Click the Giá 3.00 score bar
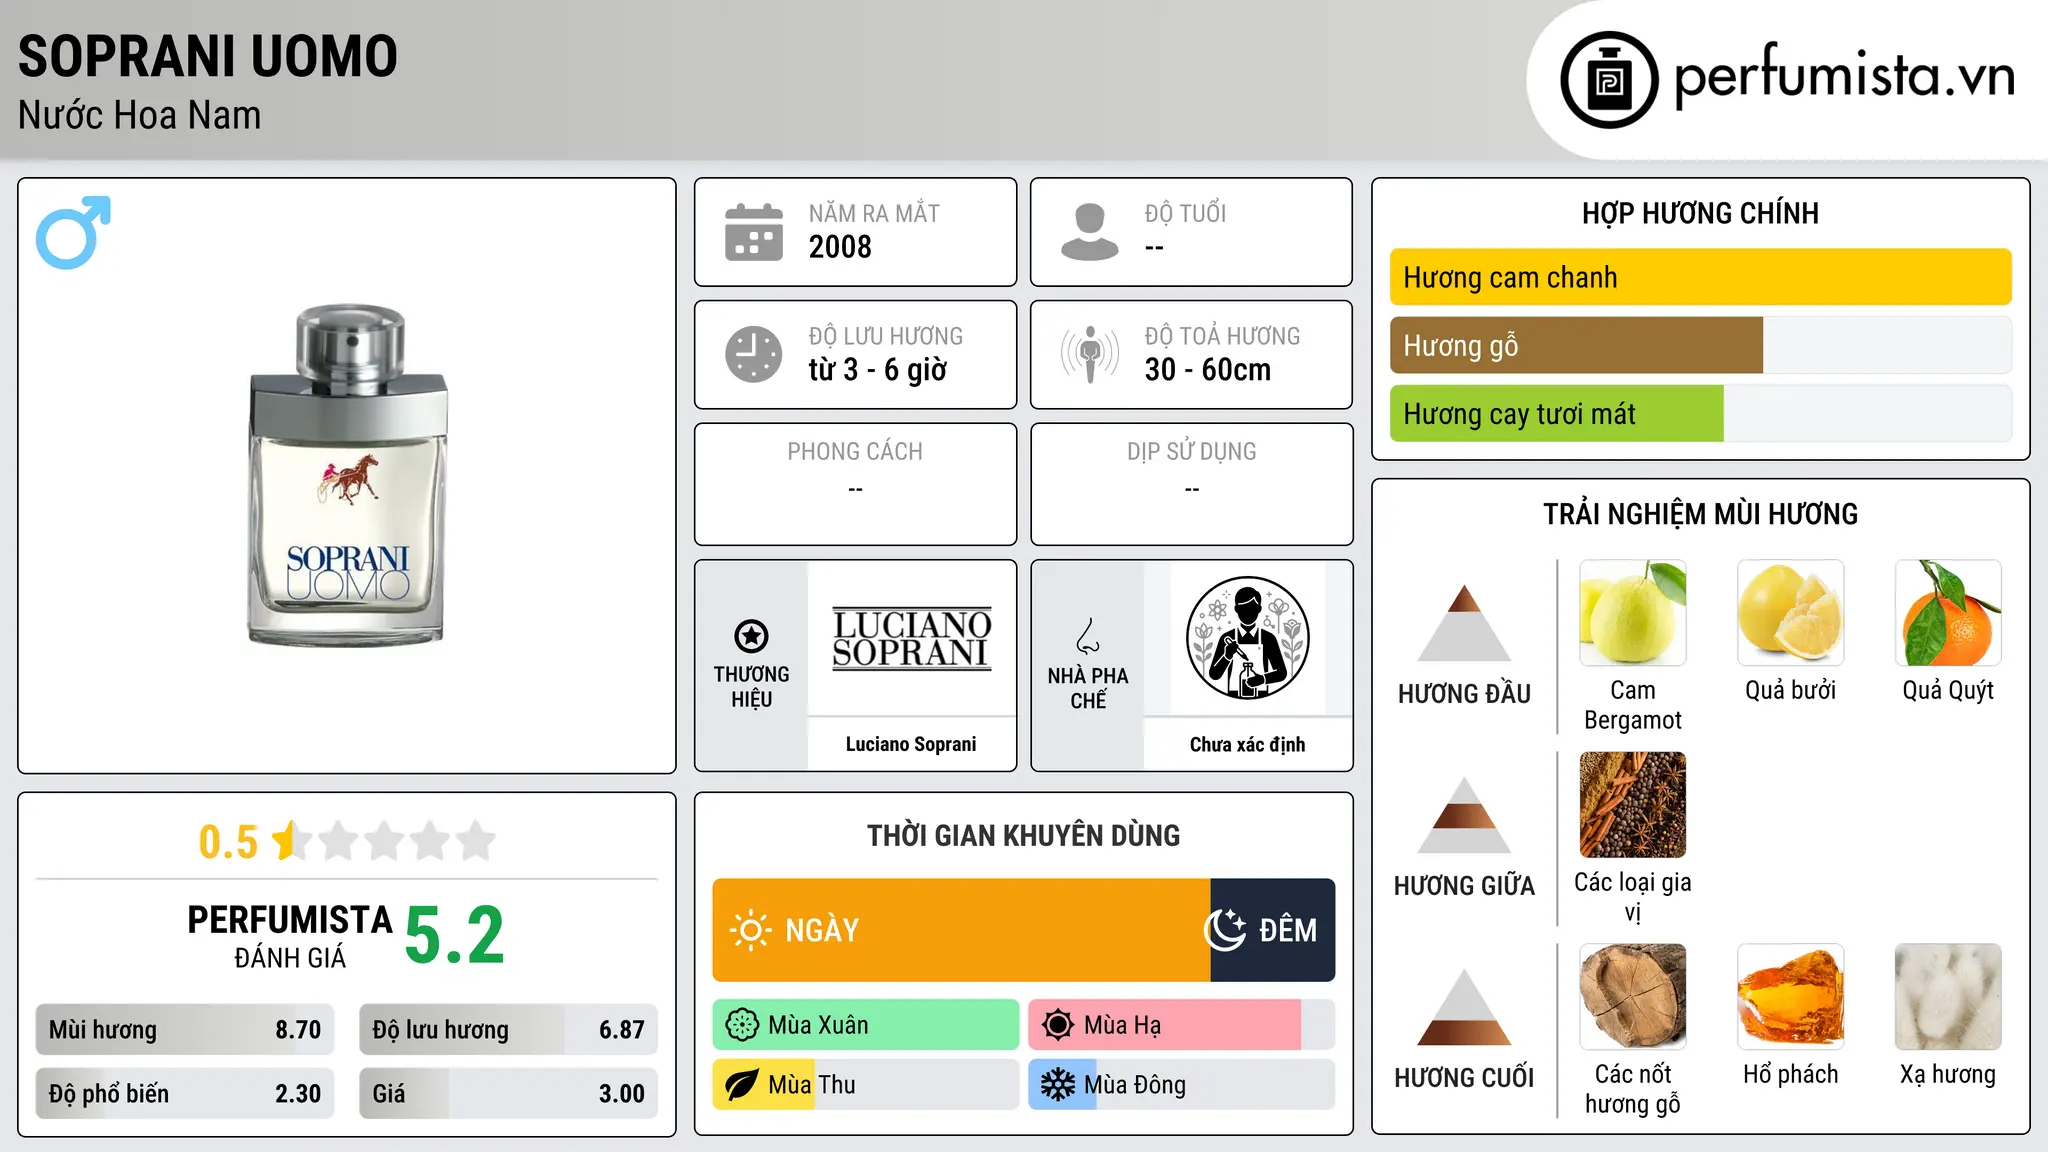The height and width of the screenshot is (1152, 2048). 509,1093
